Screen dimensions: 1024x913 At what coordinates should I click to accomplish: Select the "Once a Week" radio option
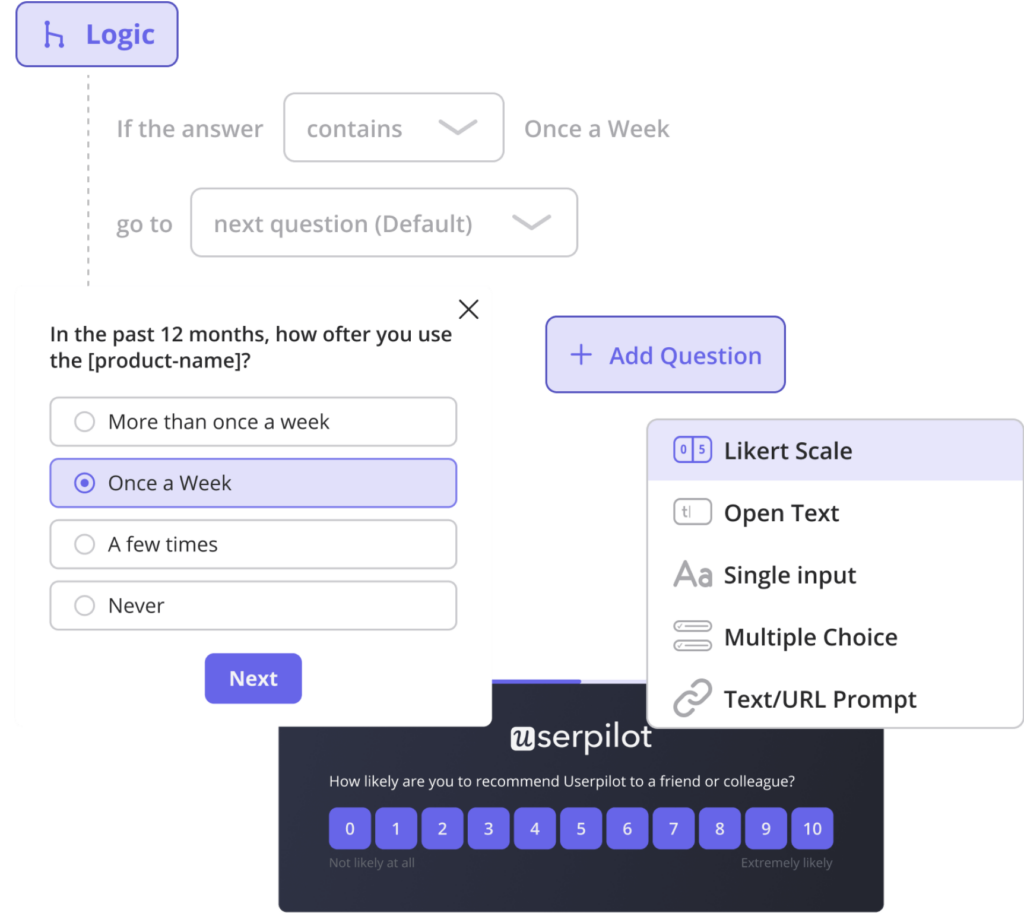click(85, 484)
